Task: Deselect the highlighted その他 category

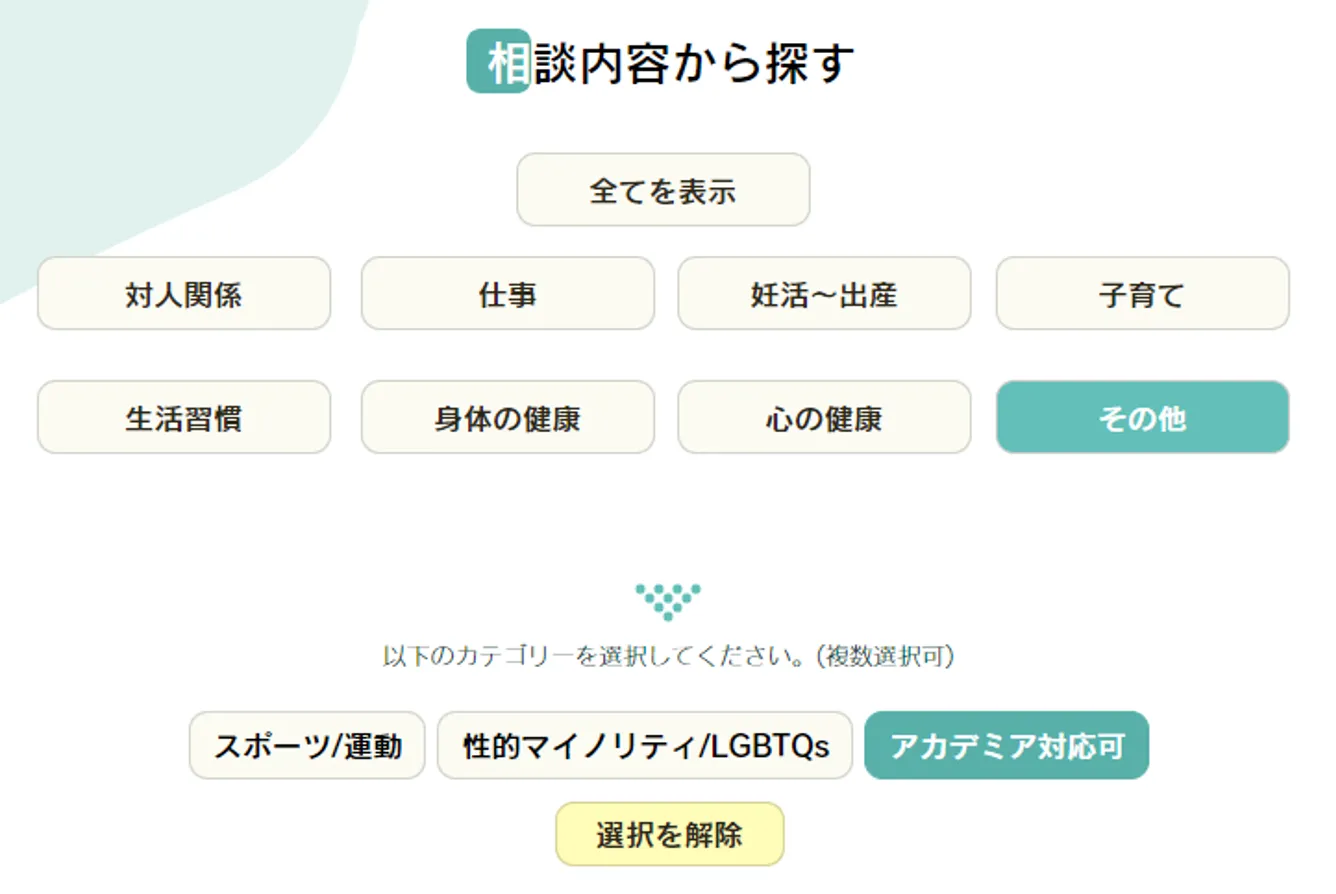Action: [1143, 417]
